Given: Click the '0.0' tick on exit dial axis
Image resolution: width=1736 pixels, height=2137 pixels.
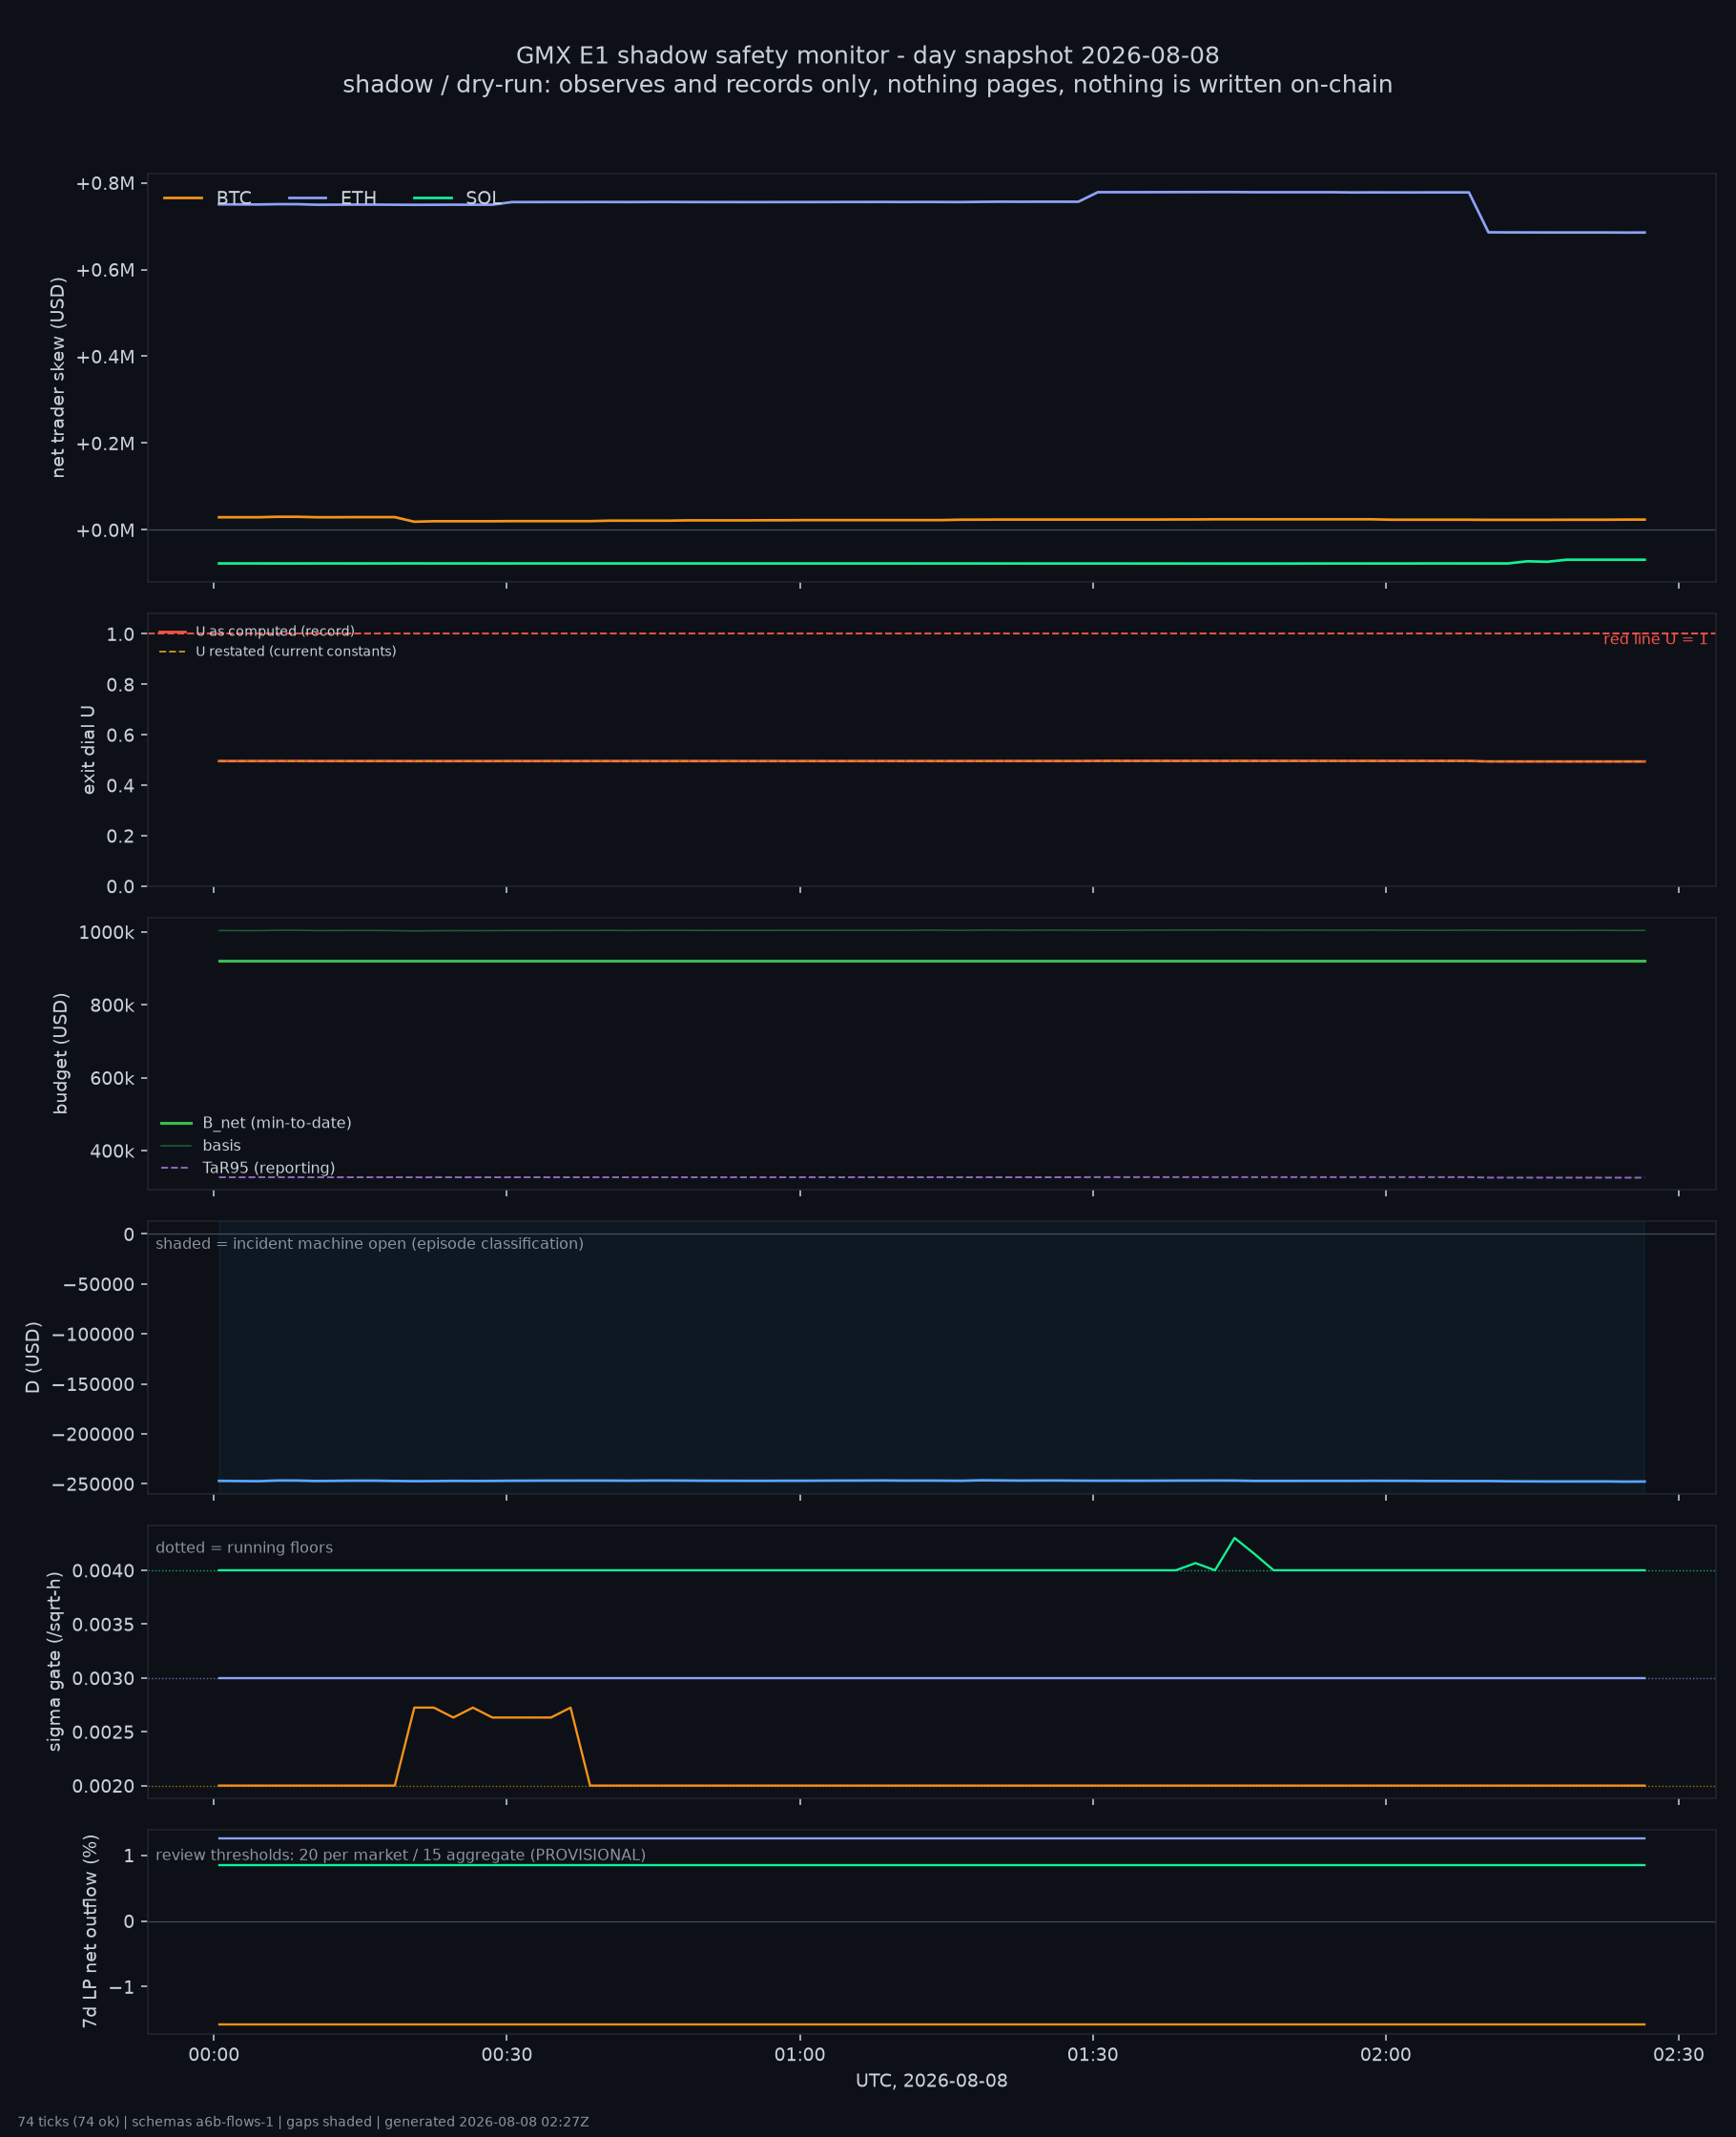Looking at the screenshot, I should (x=121, y=887).
